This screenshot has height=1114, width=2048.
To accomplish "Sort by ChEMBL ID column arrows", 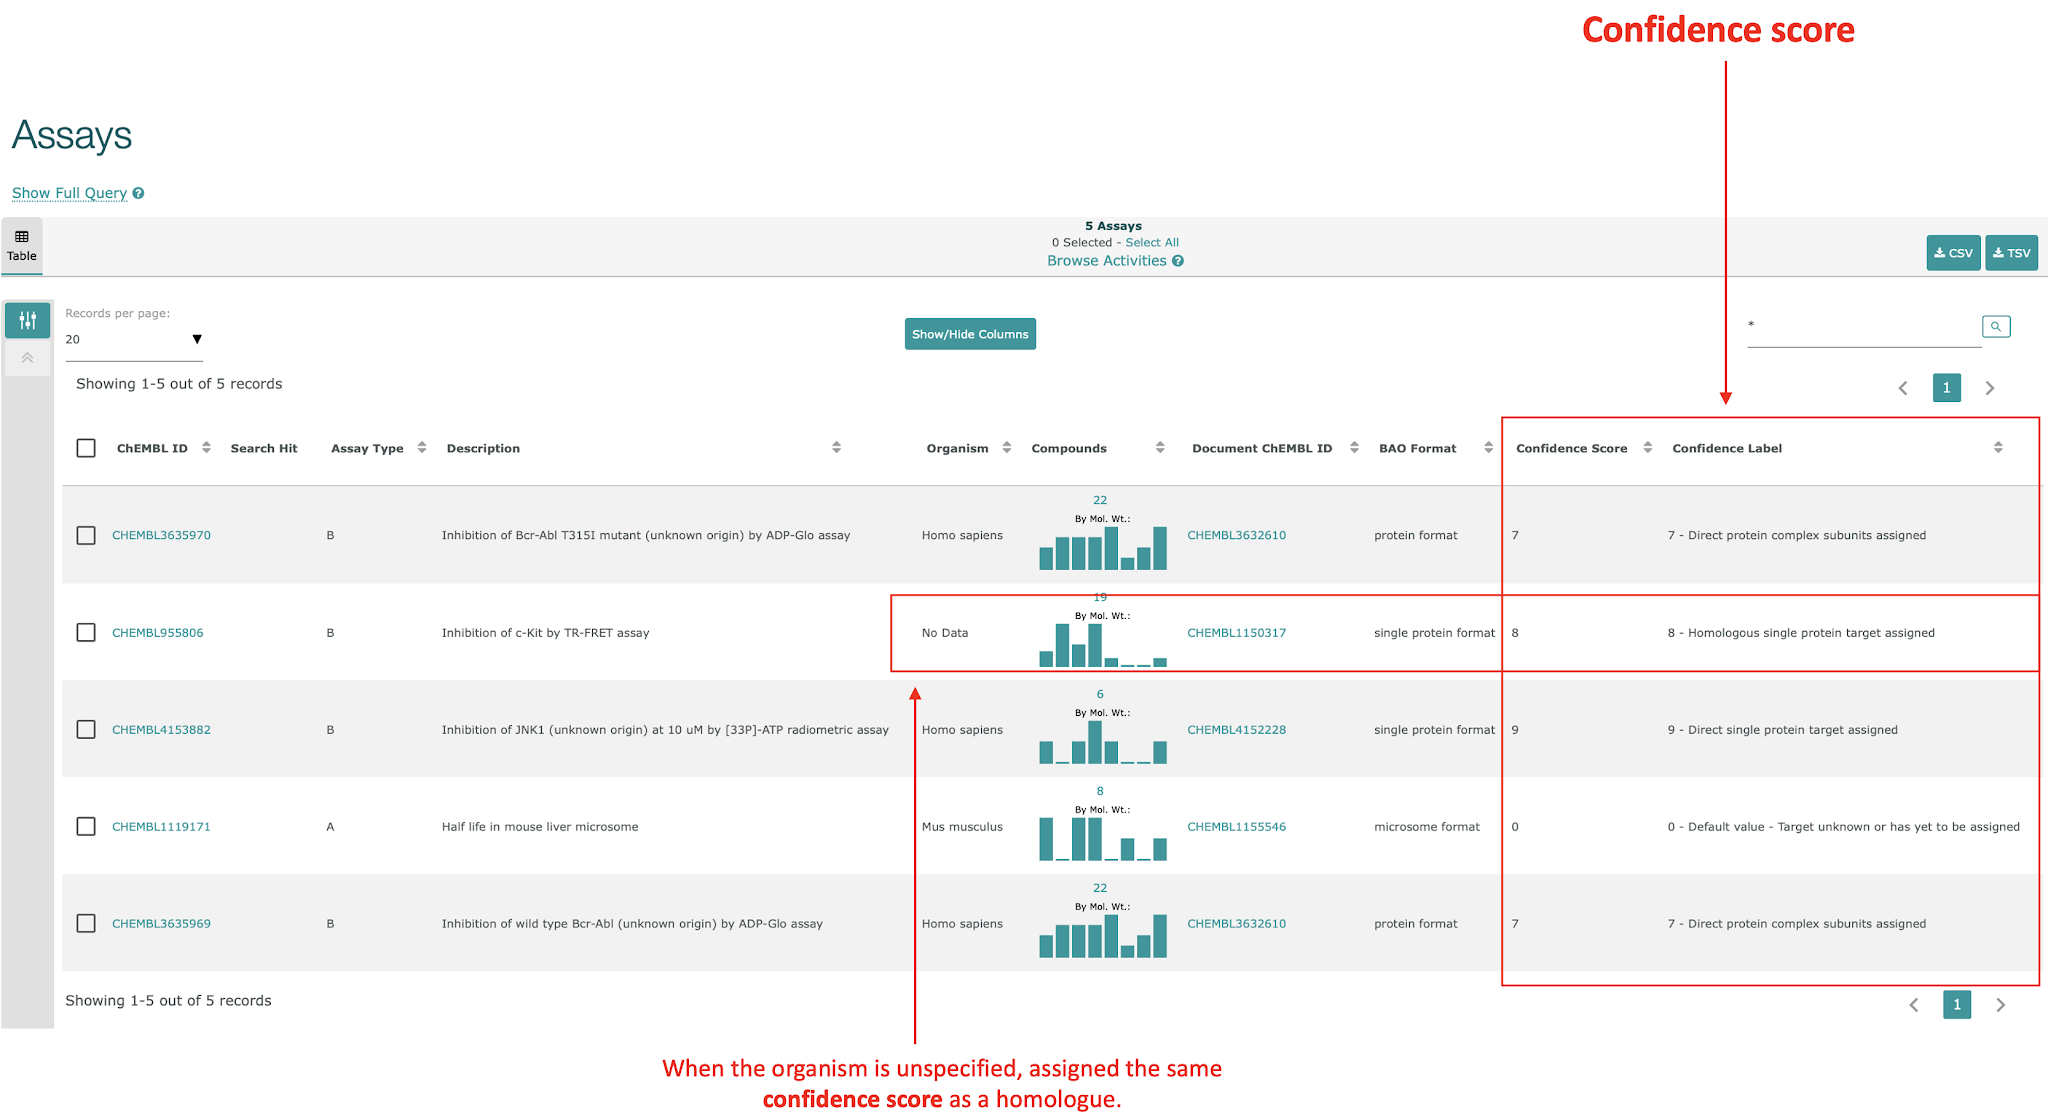I will (206, 448).
